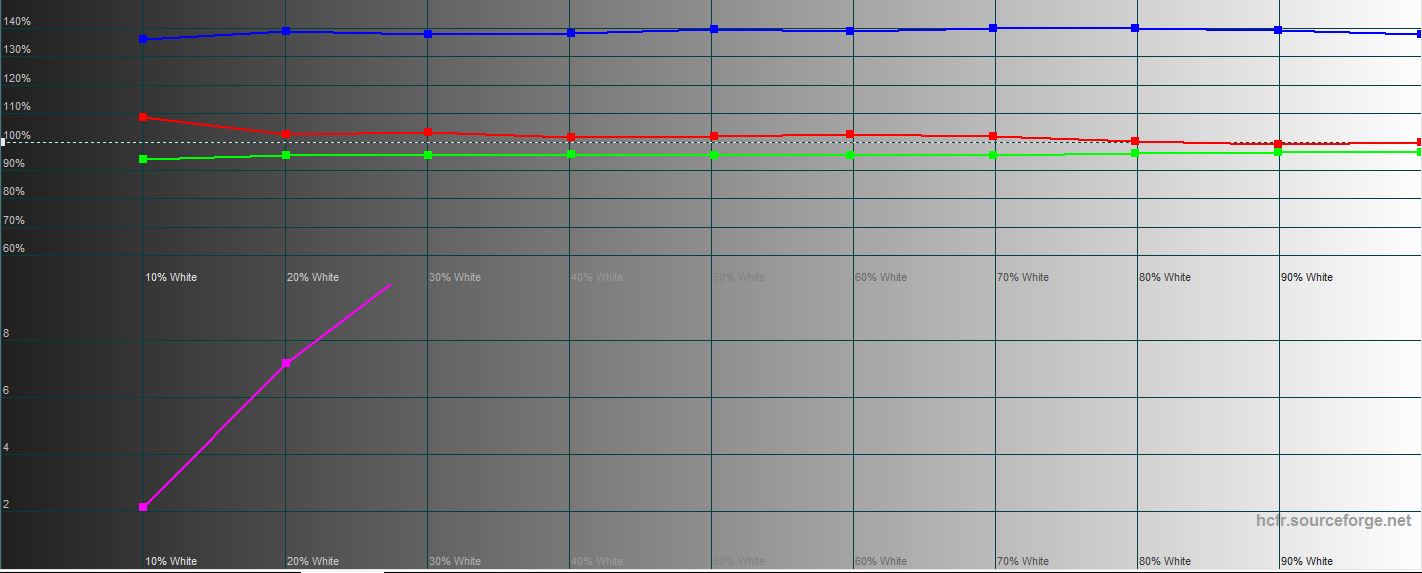Select bottom '90% White' label of delta E graph
Image resolution: width=1422 pixels, height=573 pixels.
[x=1307, y=561]
